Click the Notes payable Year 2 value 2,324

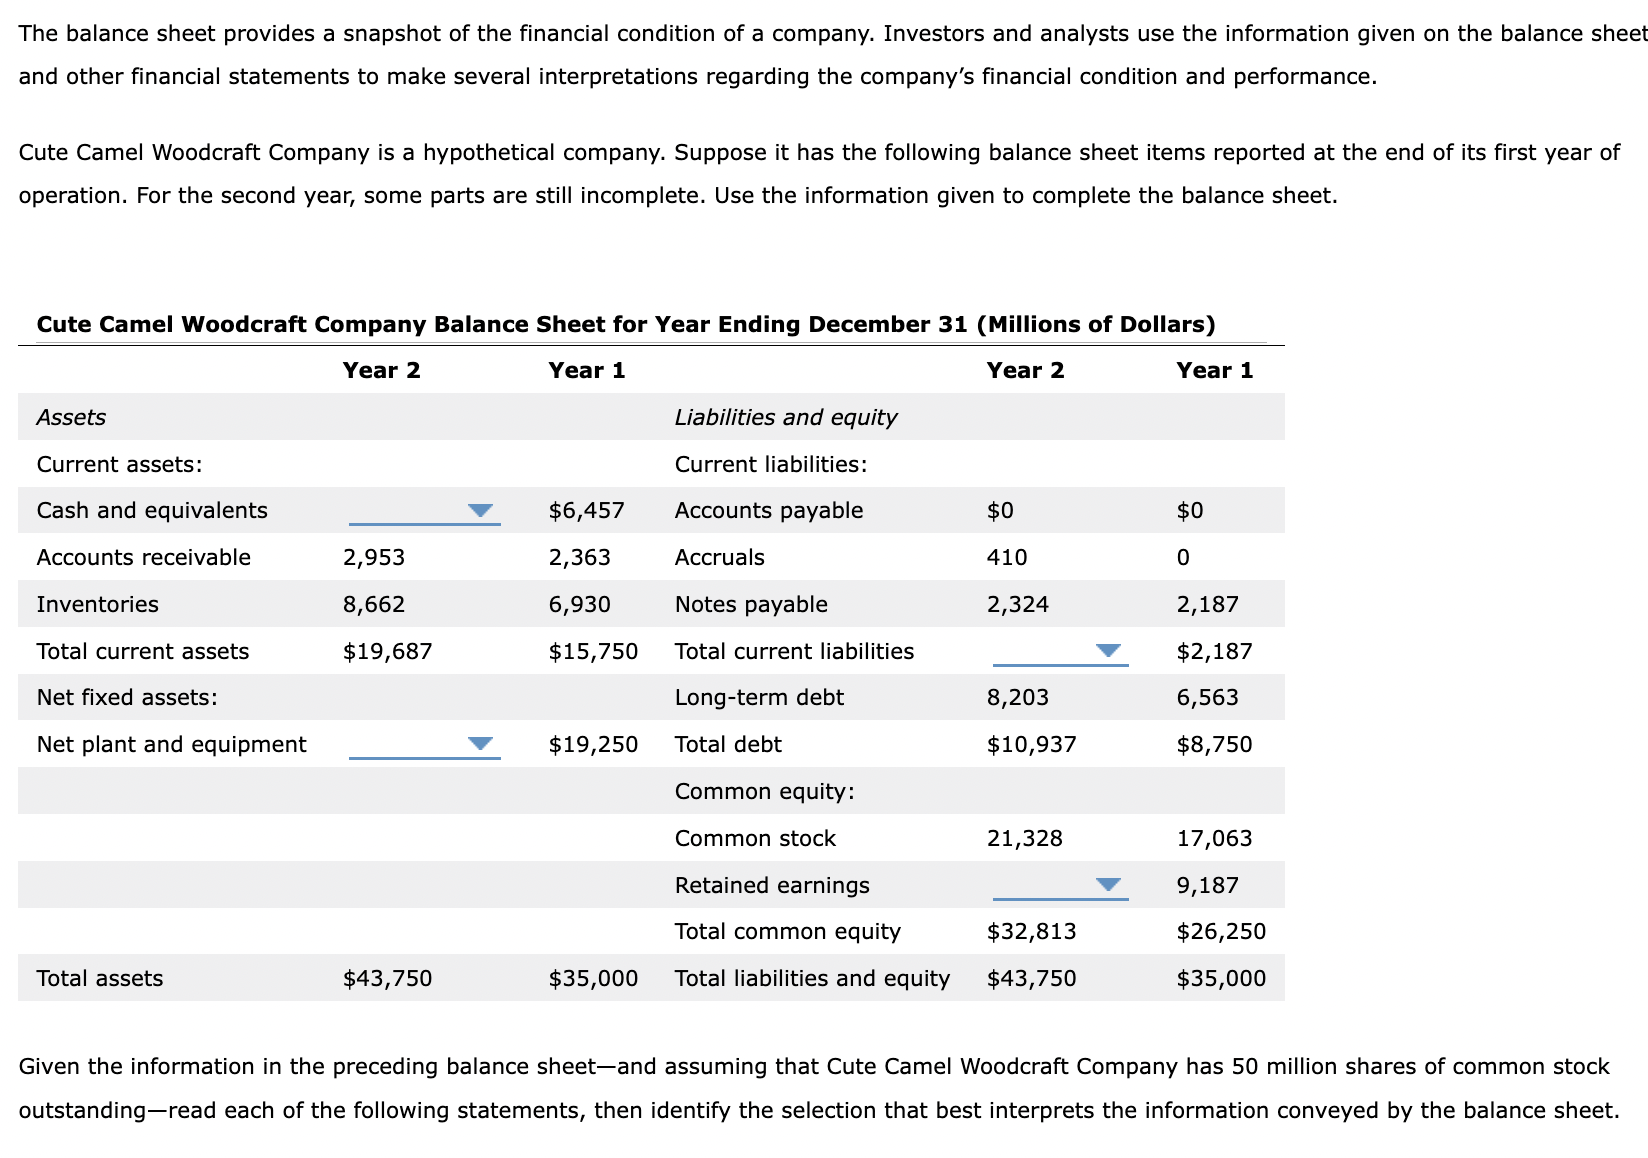coord(1016,604)
